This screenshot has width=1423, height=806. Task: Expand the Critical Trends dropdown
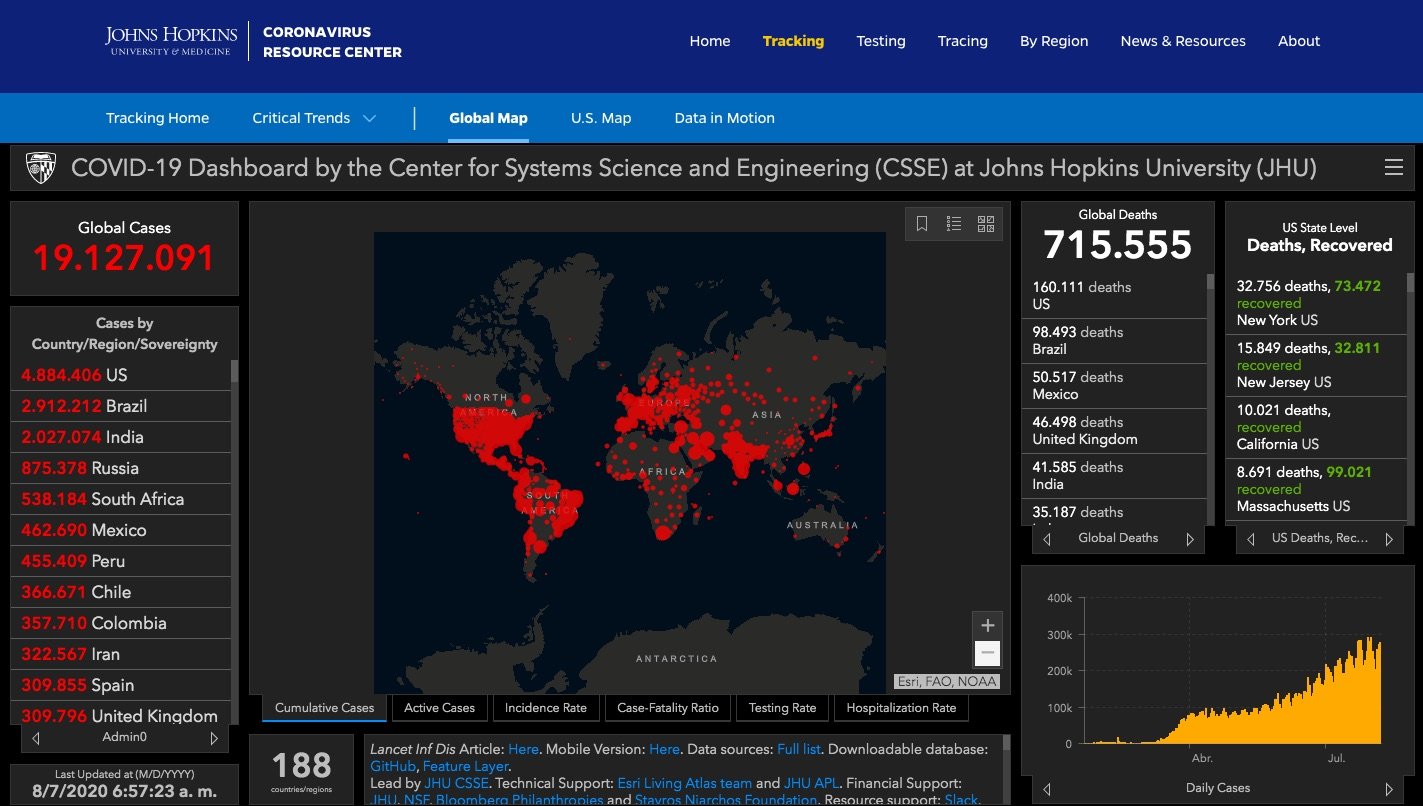click(314, 118)
